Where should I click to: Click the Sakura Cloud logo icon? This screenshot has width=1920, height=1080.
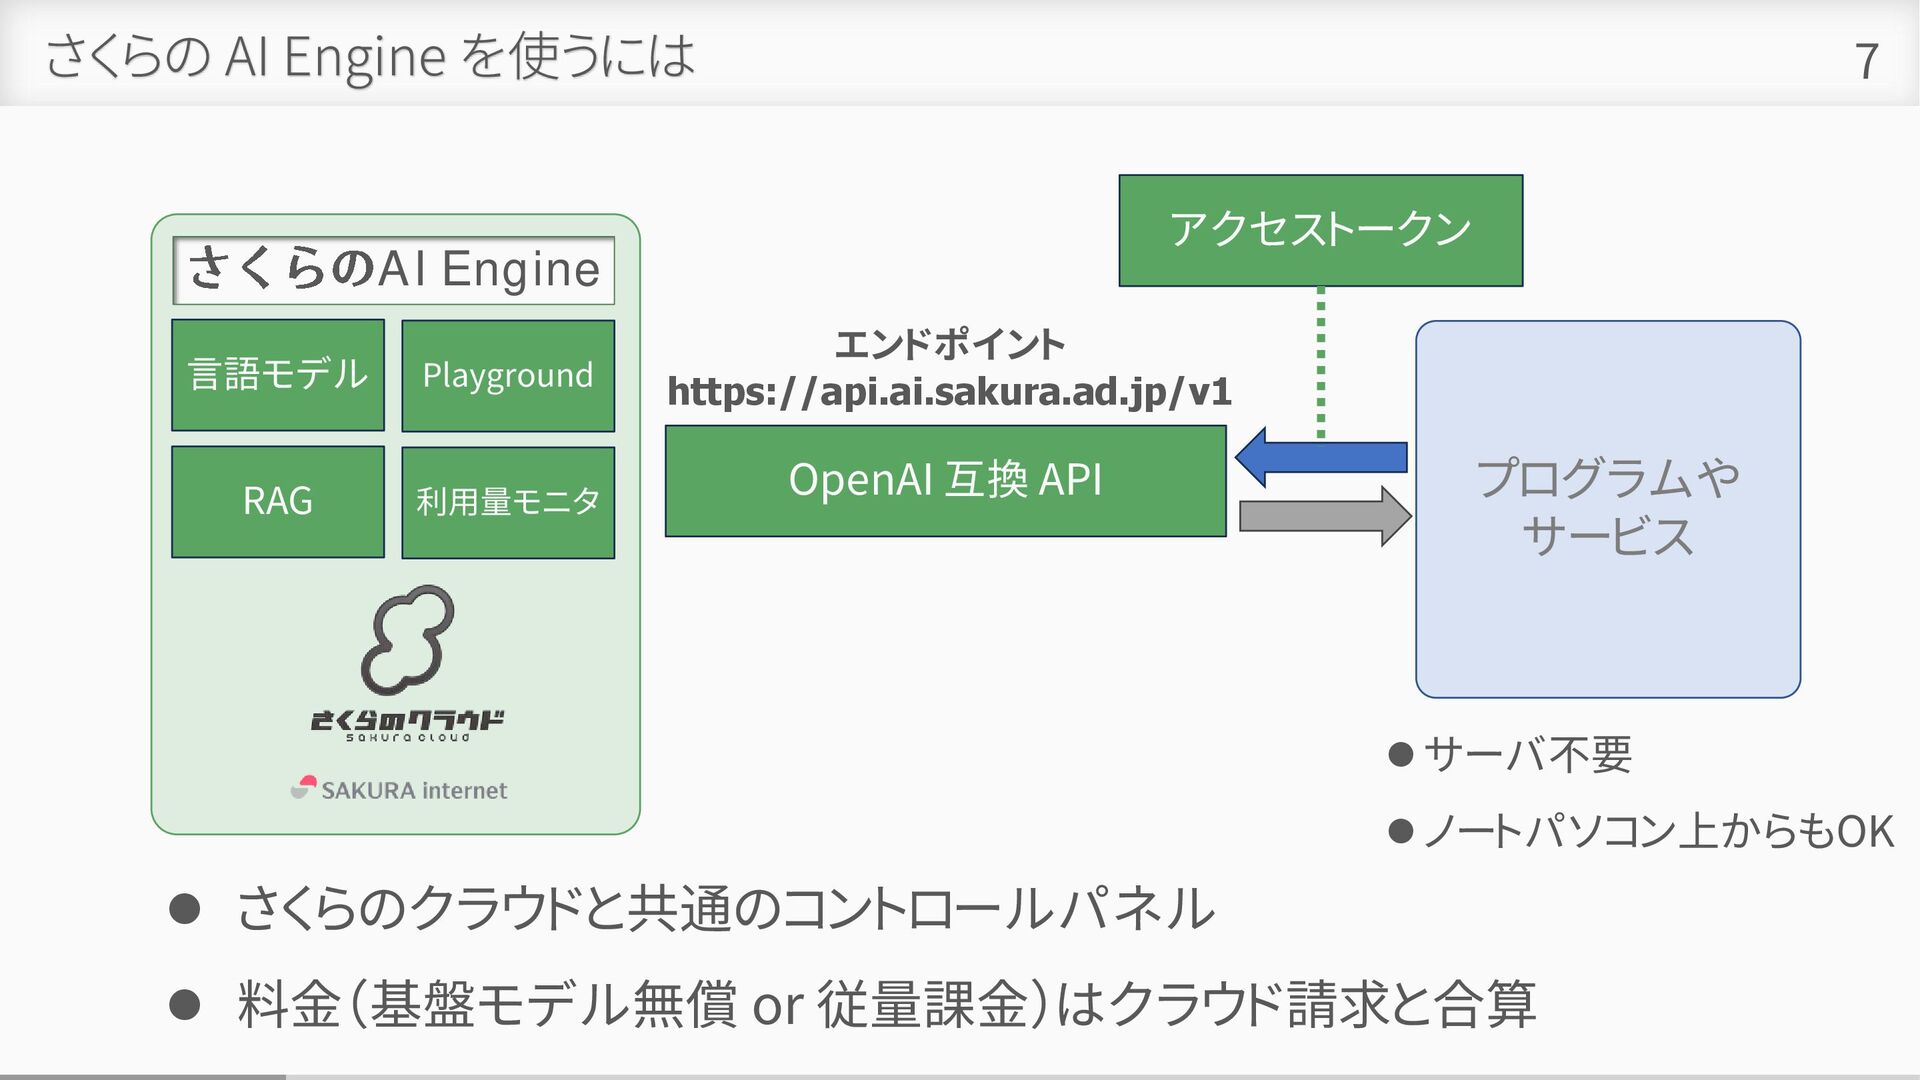(x=407, y=641)
